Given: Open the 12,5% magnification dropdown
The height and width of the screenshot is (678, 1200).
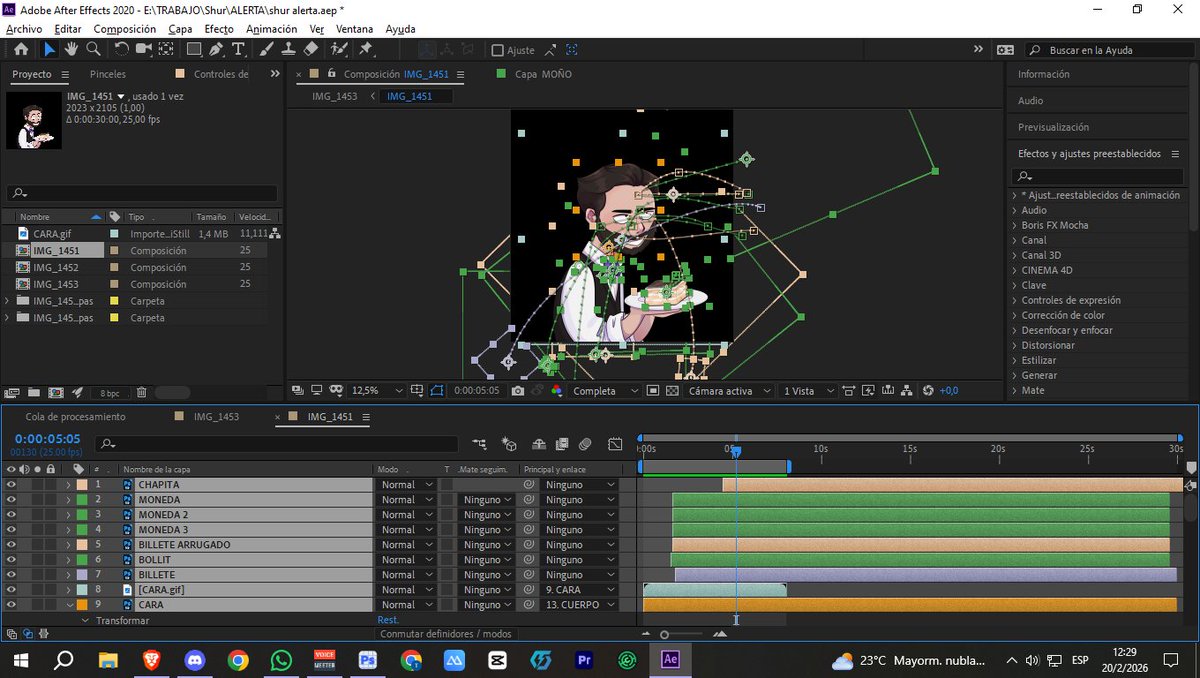Looking at the screenshot, I should point(377,391).
